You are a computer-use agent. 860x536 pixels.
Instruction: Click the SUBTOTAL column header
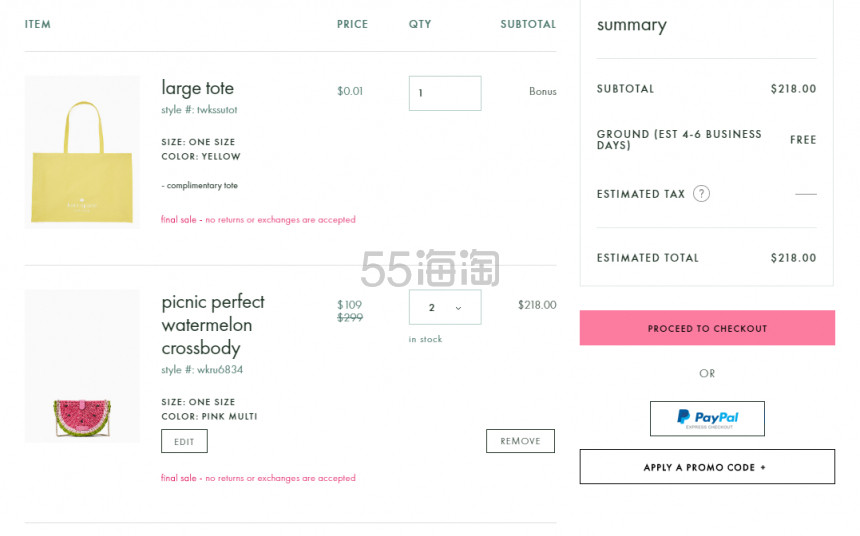(x=528, y=24)
